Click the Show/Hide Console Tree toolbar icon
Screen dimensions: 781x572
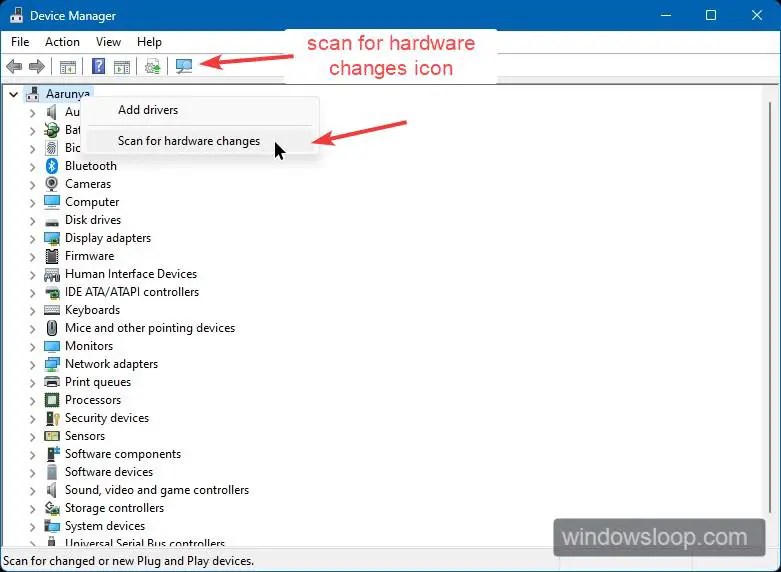coord(68,66)
